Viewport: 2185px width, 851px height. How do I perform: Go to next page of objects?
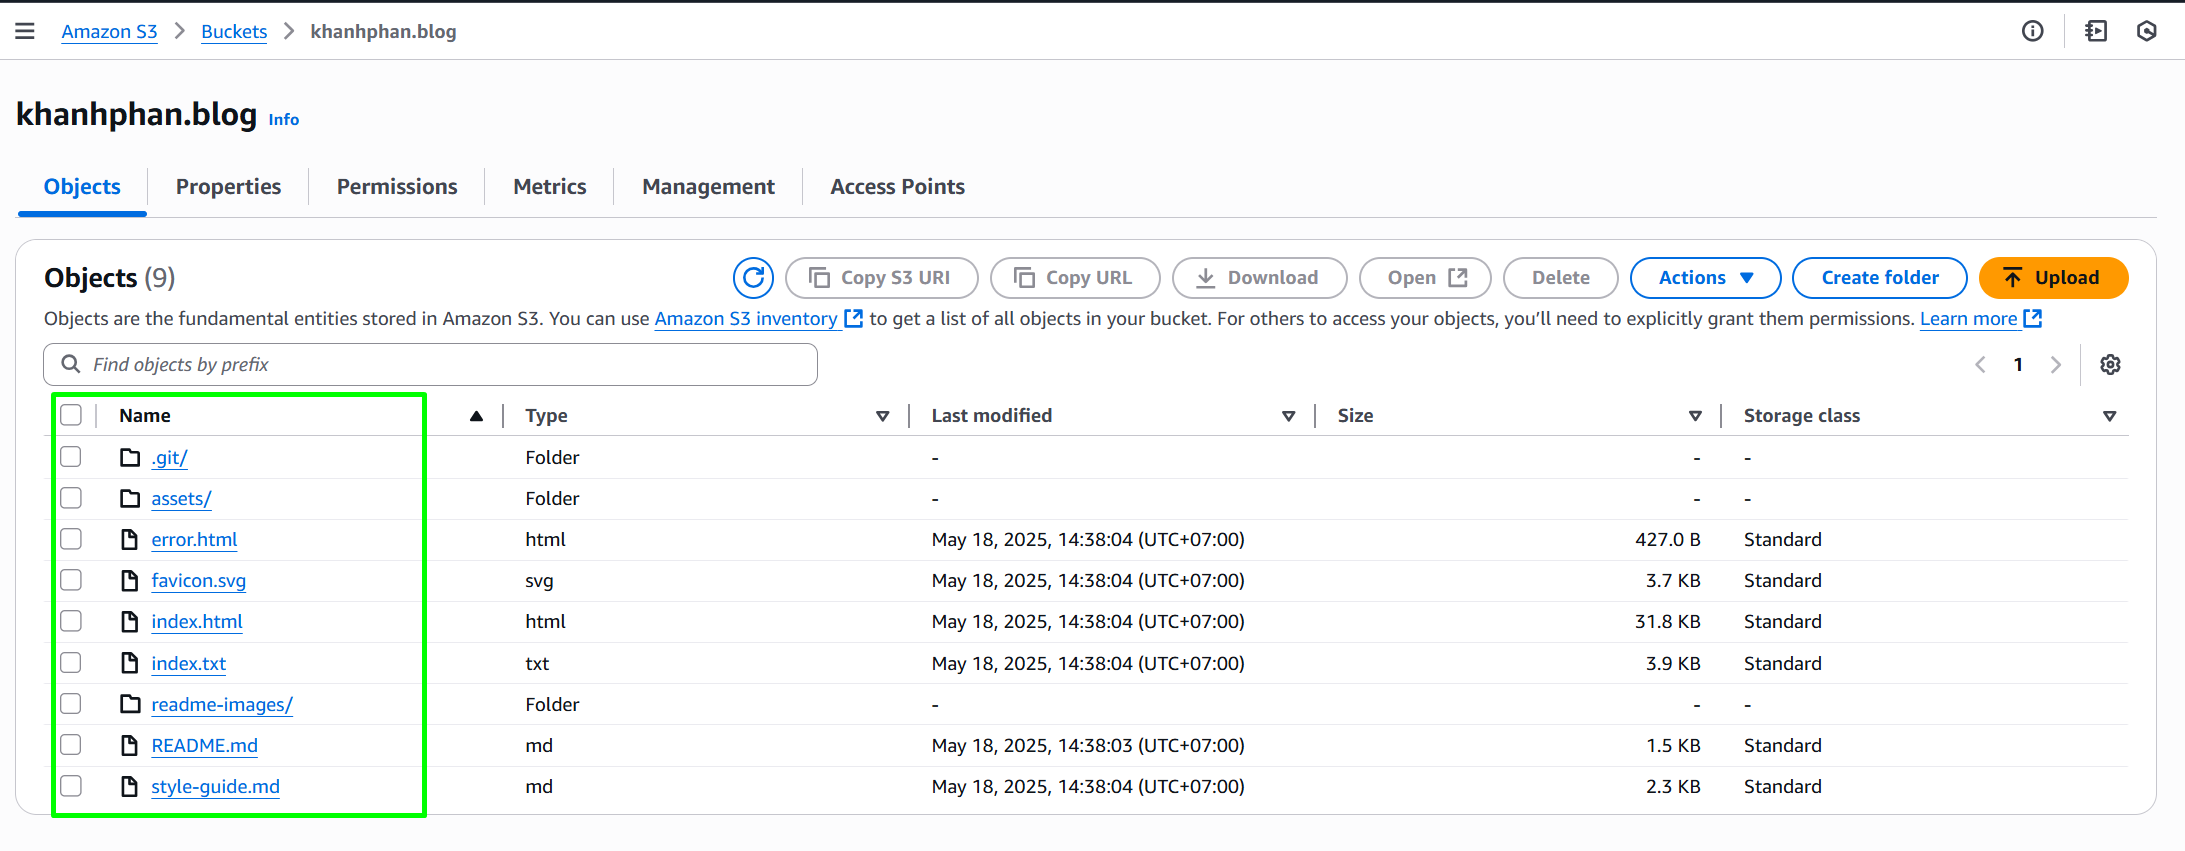click(2056, 365)
